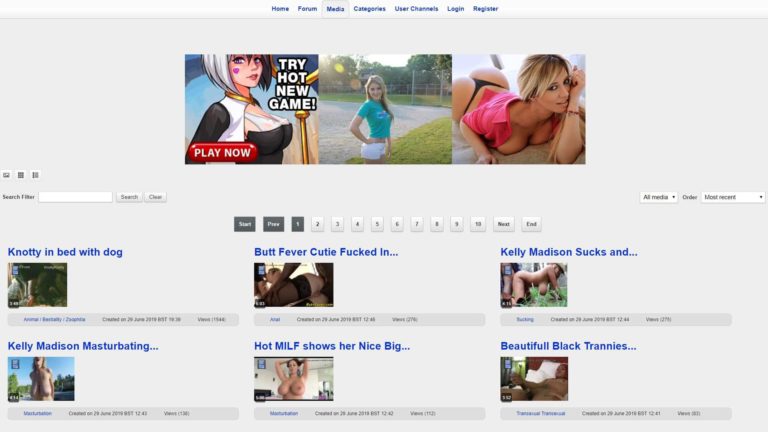
Task: Open the Forum menu item
Action: 307,9
